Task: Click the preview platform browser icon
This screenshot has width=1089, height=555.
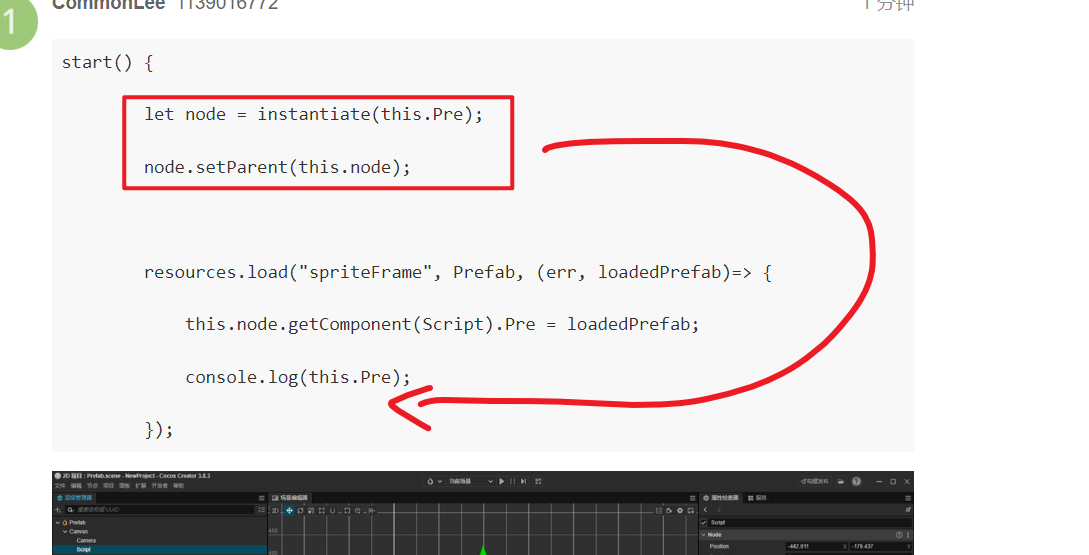Action: (x=430, y=481)
